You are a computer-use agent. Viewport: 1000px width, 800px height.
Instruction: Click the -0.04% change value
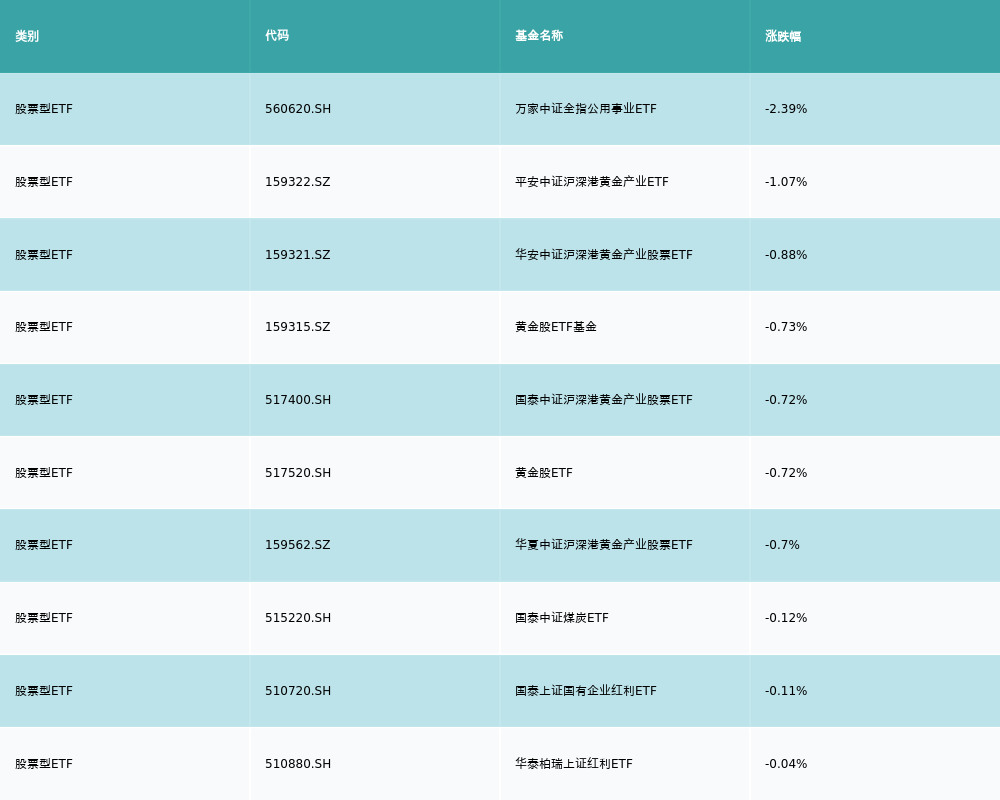point(786,764)
